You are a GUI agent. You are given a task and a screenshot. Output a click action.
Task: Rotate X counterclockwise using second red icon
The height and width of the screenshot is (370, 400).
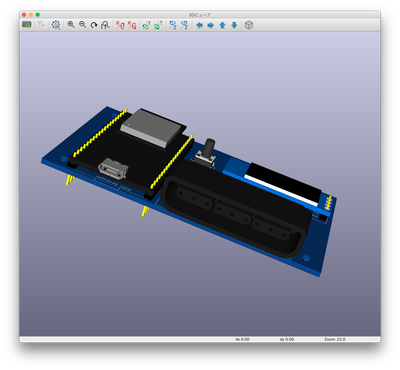pos(132,25)
